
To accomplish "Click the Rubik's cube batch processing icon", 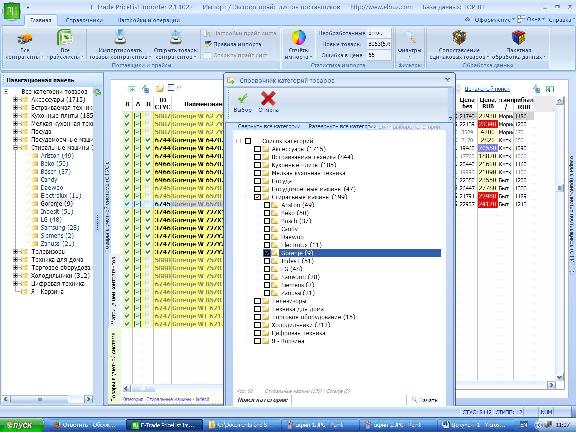I will point(519,37).
